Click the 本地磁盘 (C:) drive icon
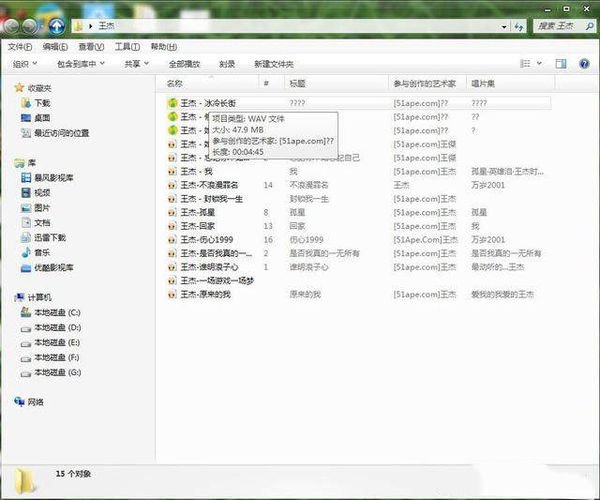Viewport: 600px width, 500px height. (x=26, y=312)
